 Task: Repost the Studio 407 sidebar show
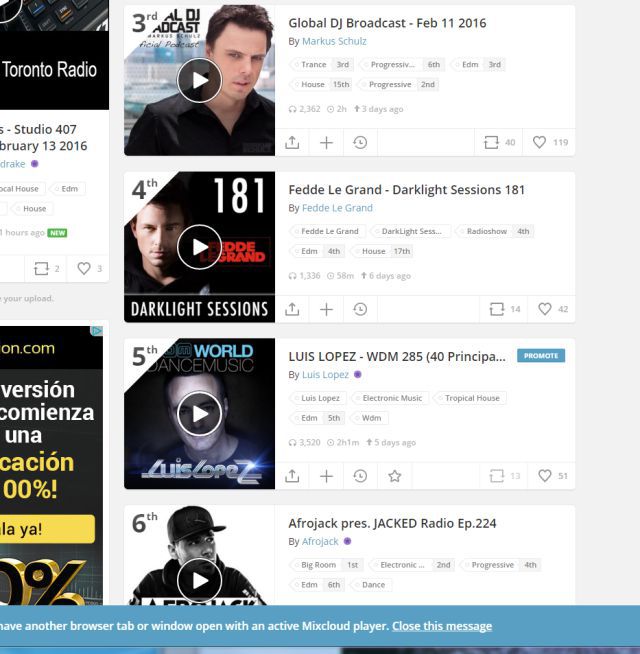46,269
